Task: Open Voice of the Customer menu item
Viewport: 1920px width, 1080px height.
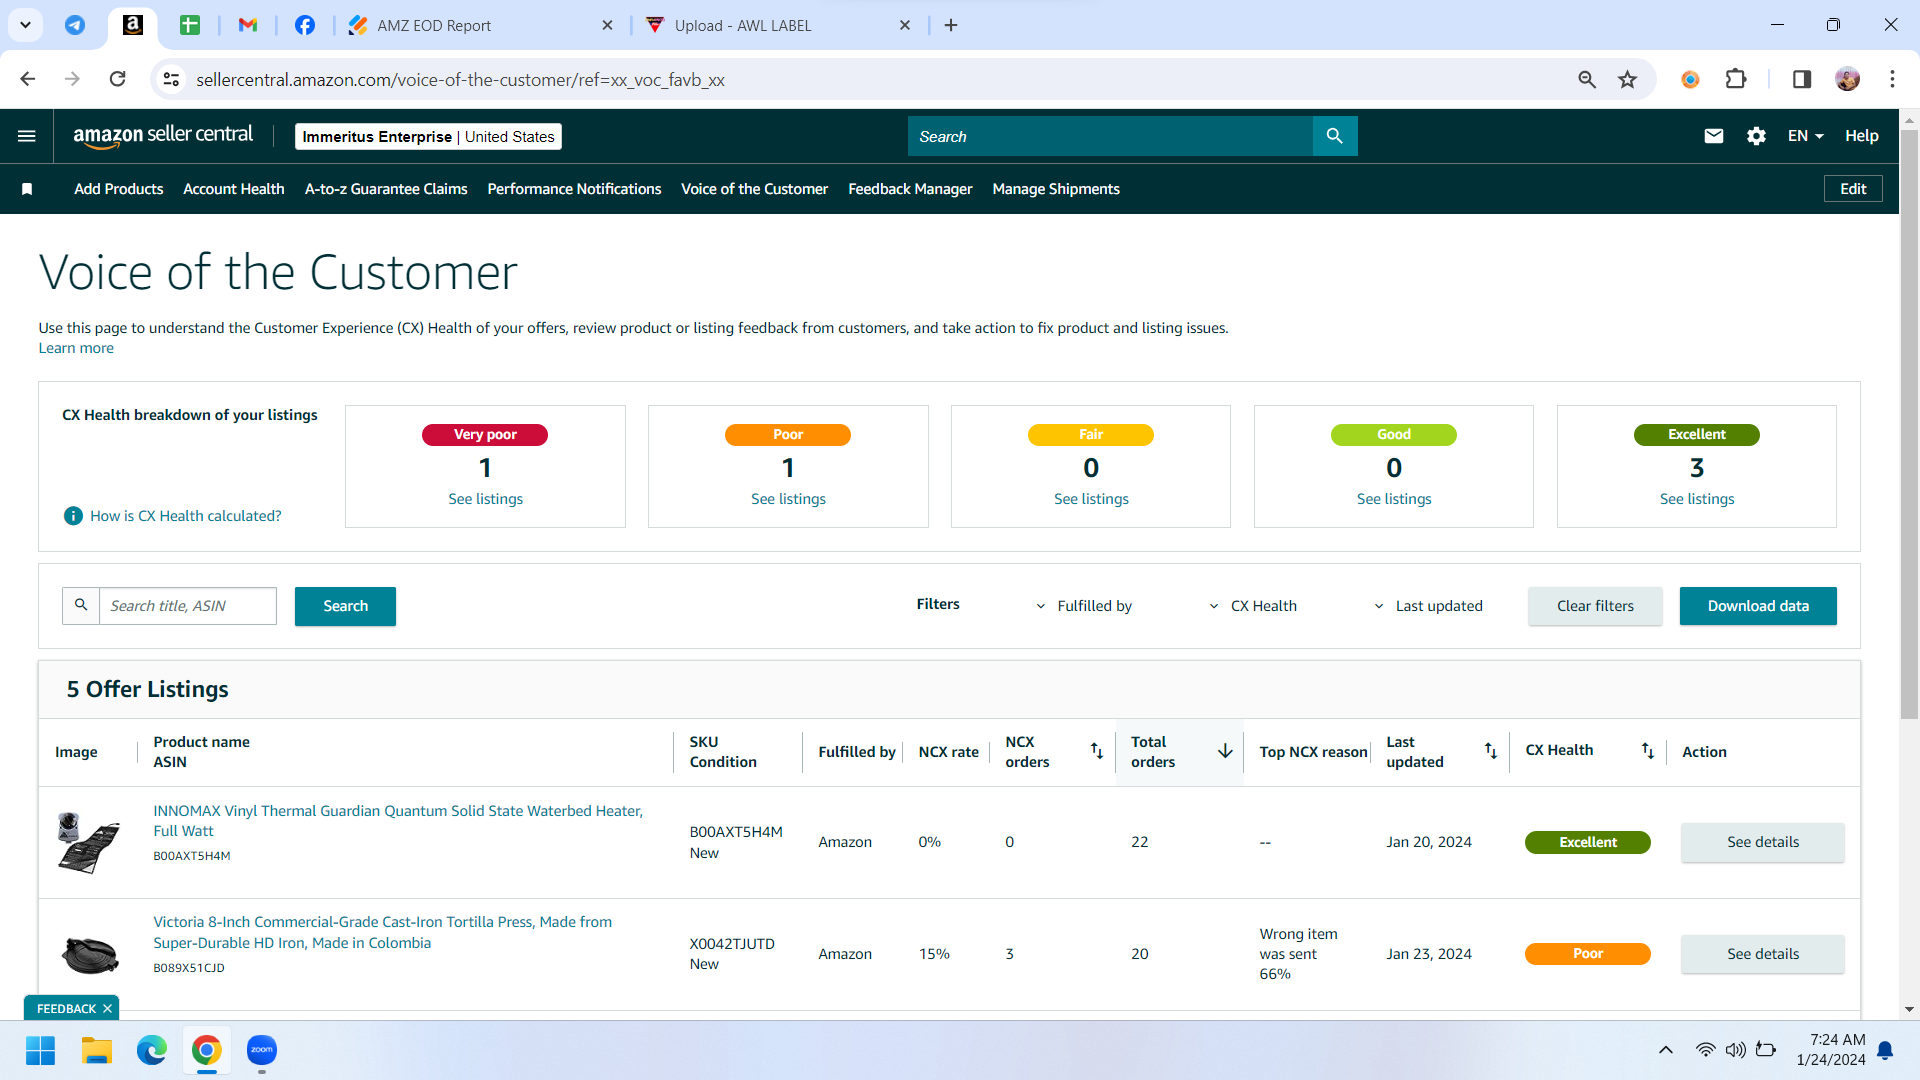Action: (754, 189)
